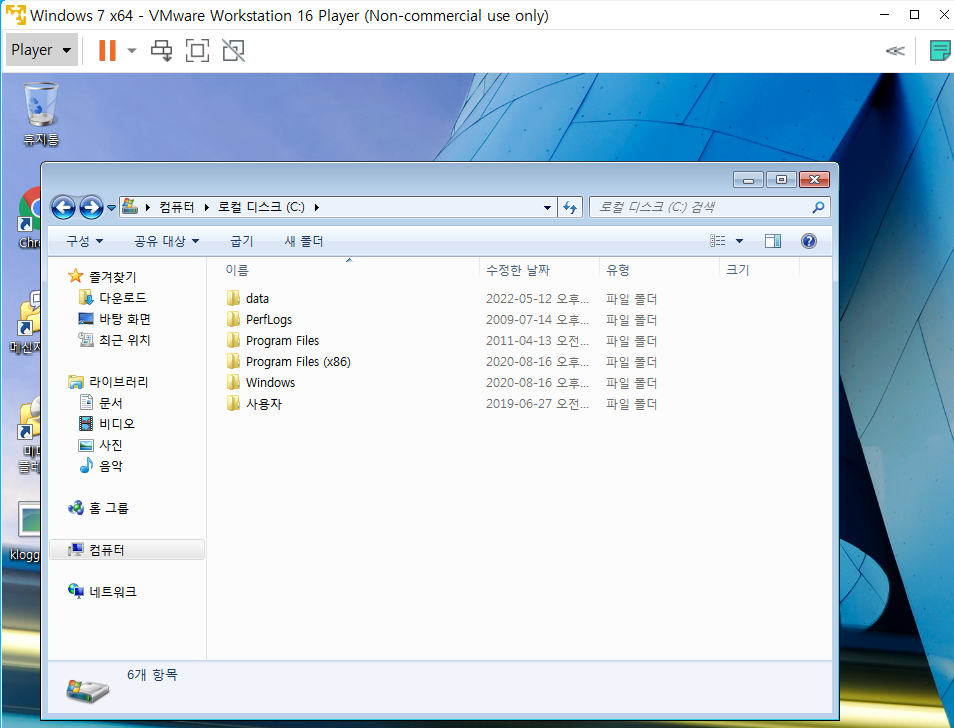Select 컴퓨터 in the navigation pane

(127, 550)
